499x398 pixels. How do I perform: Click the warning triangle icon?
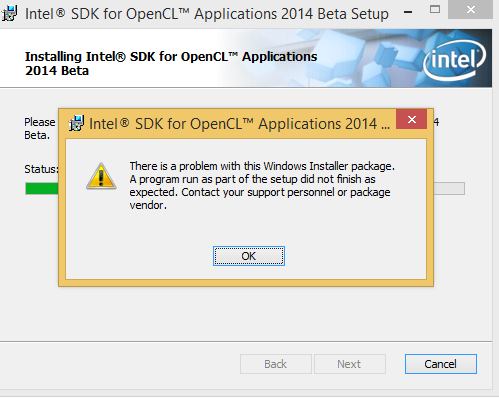point(101,177)
